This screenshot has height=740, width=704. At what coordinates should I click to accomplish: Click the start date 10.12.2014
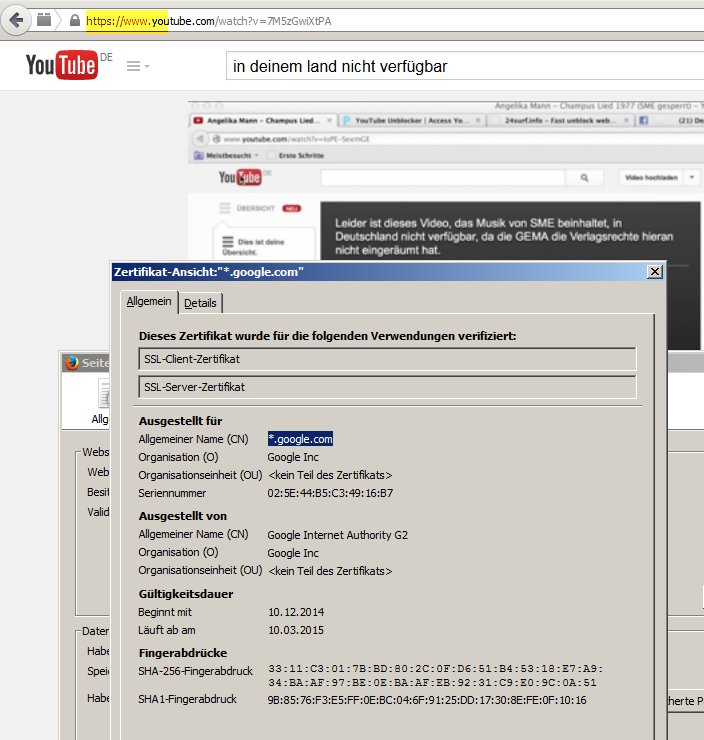296,612
